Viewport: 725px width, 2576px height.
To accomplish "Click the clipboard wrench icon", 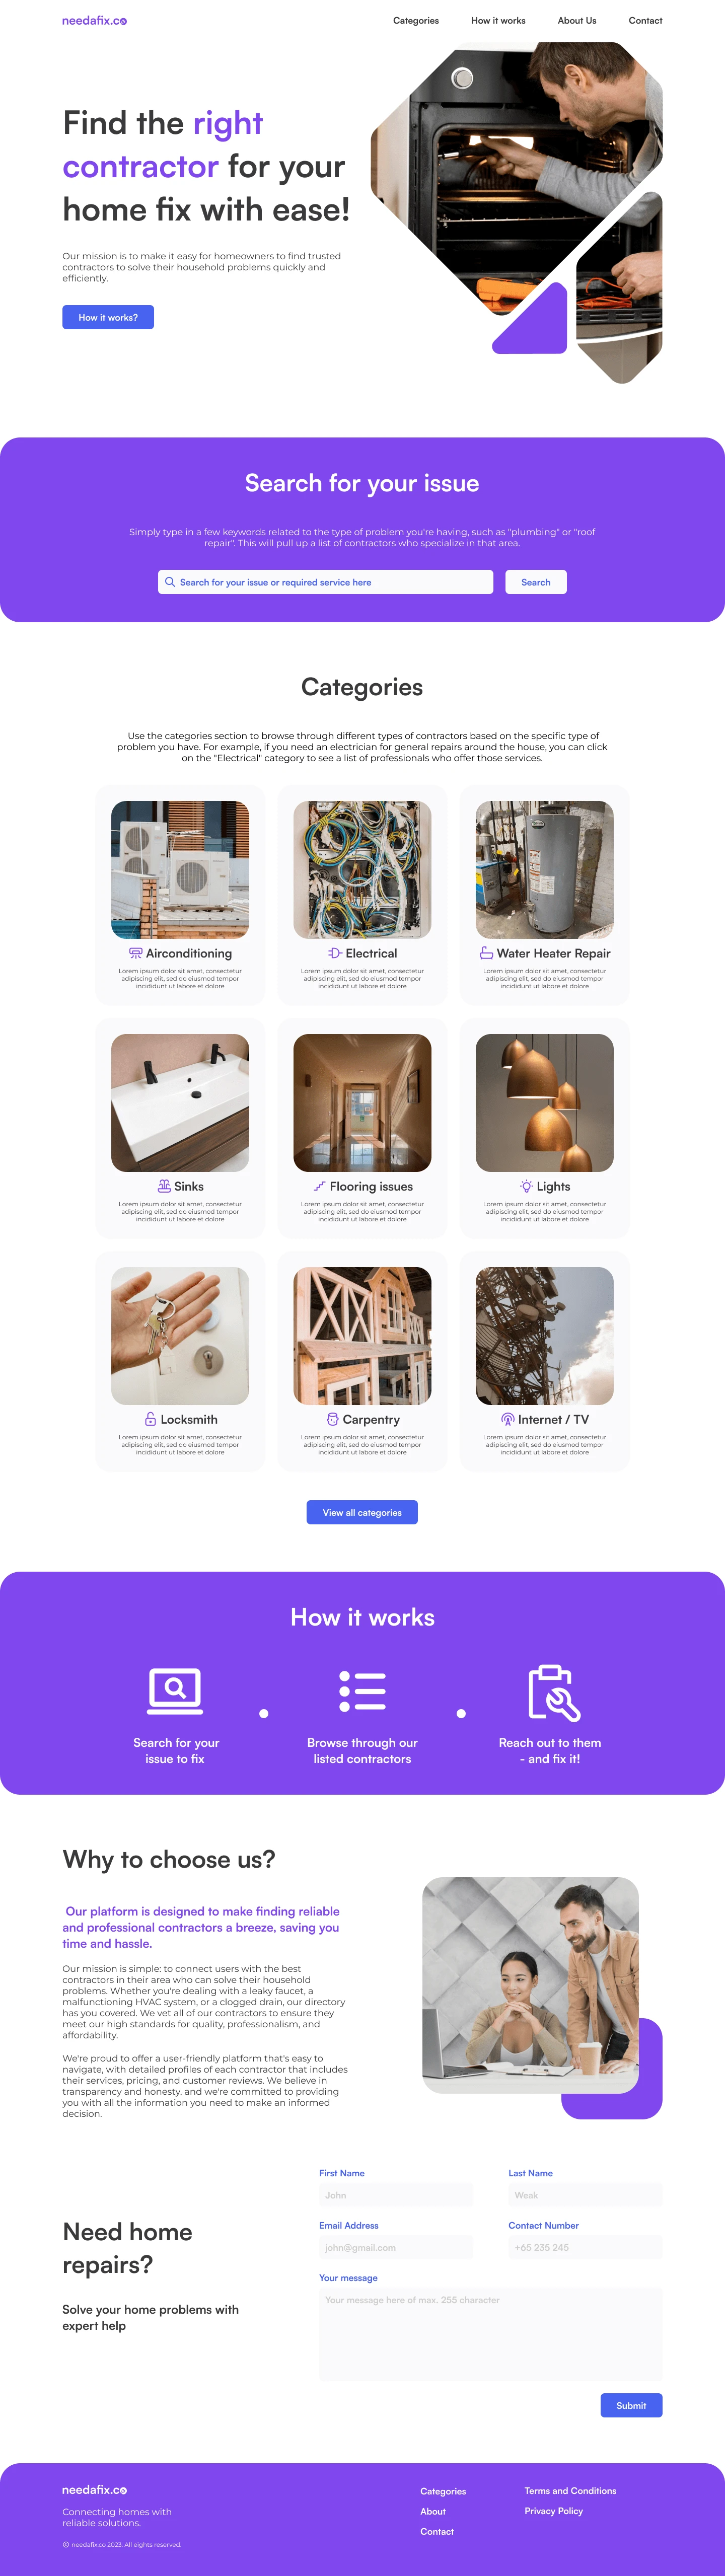I will (x=554, y=1692).
